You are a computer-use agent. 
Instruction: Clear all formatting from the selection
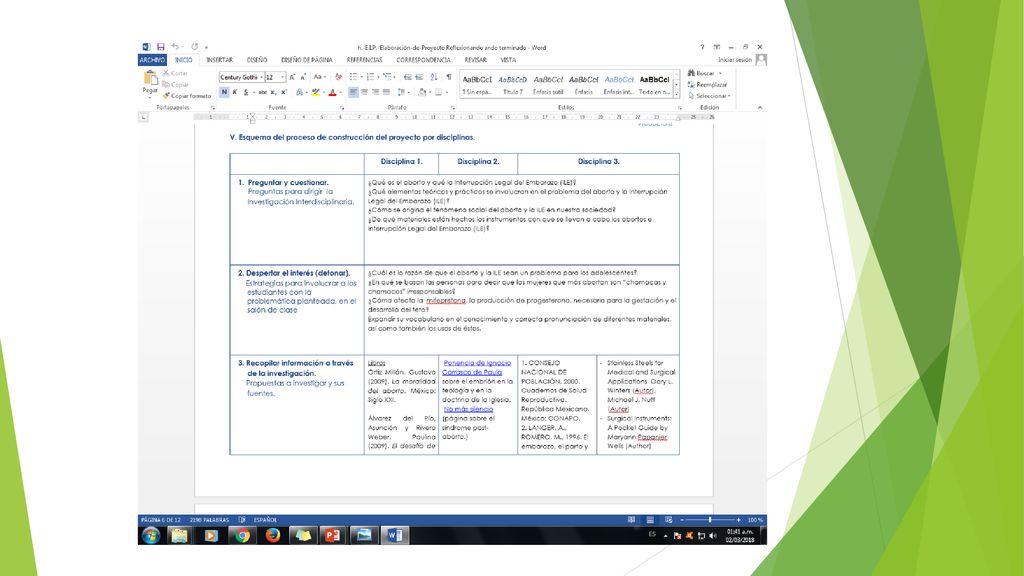point(338,77)
